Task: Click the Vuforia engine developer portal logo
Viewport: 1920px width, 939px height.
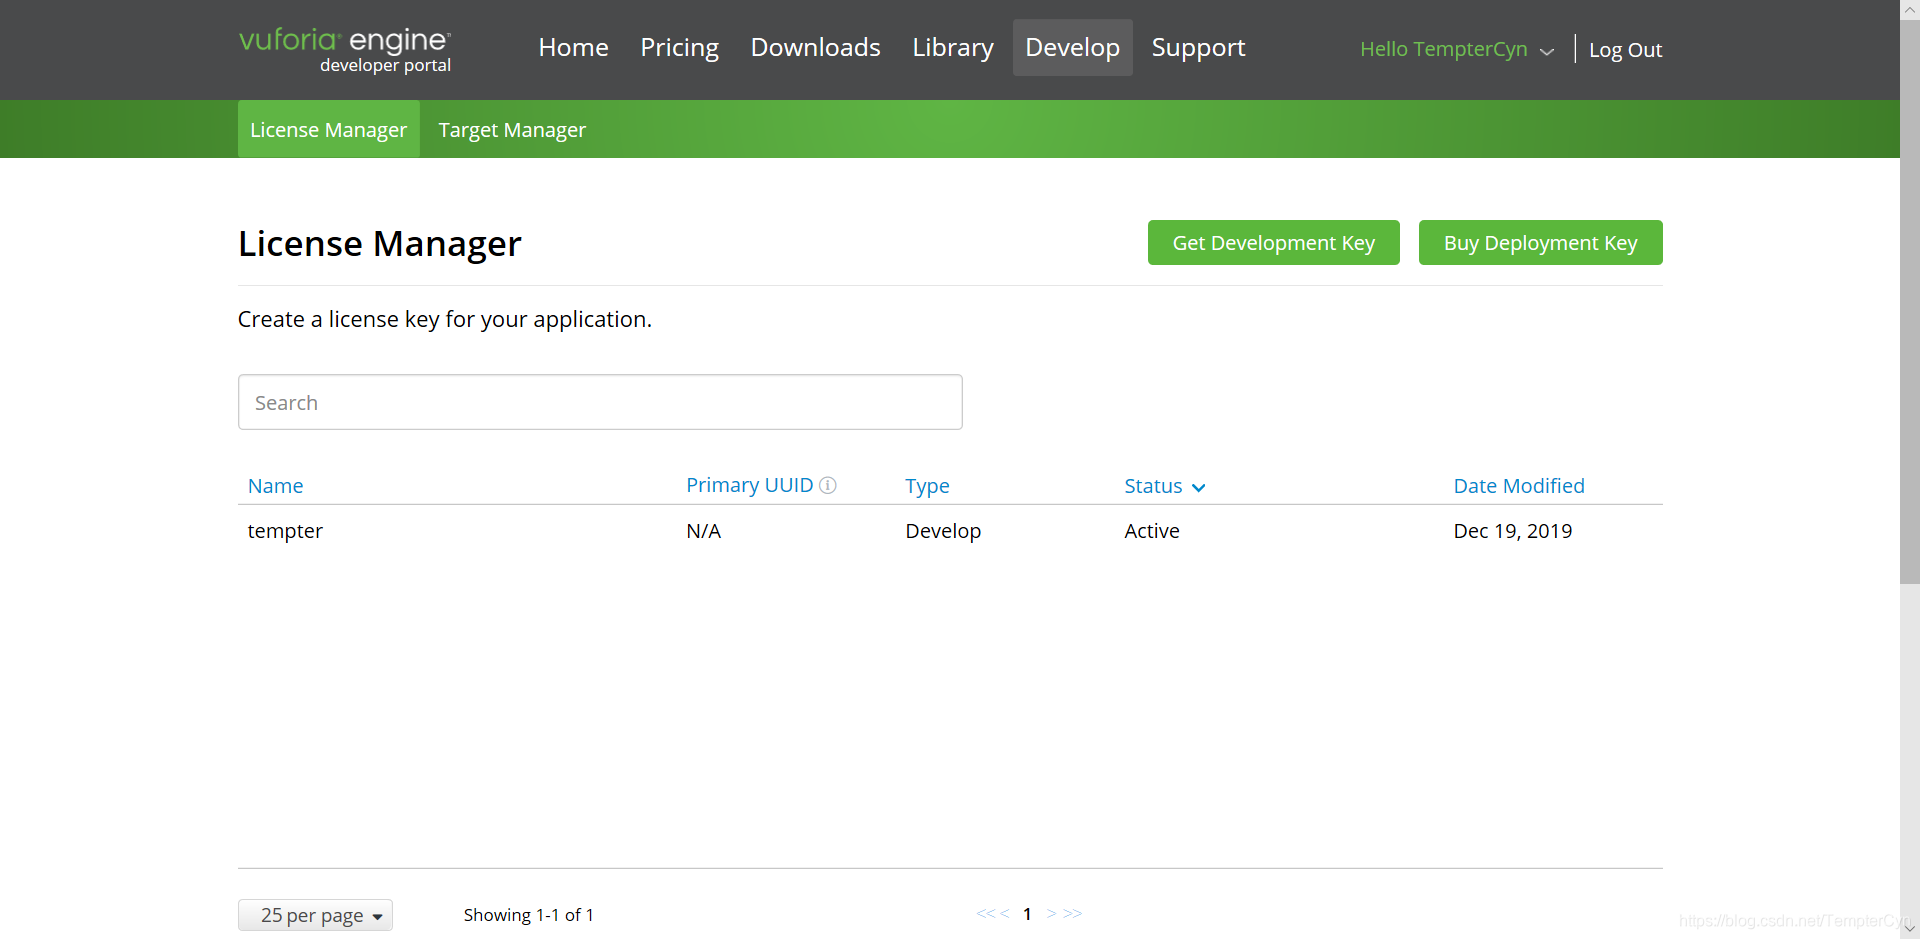Action: (x=345, y=50)
